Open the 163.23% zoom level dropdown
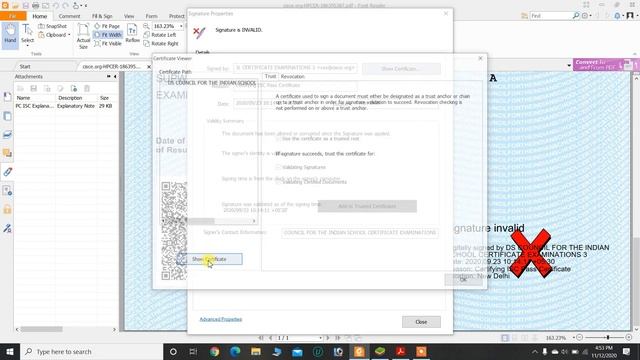The image size is (640, 360). coord(181,26)
